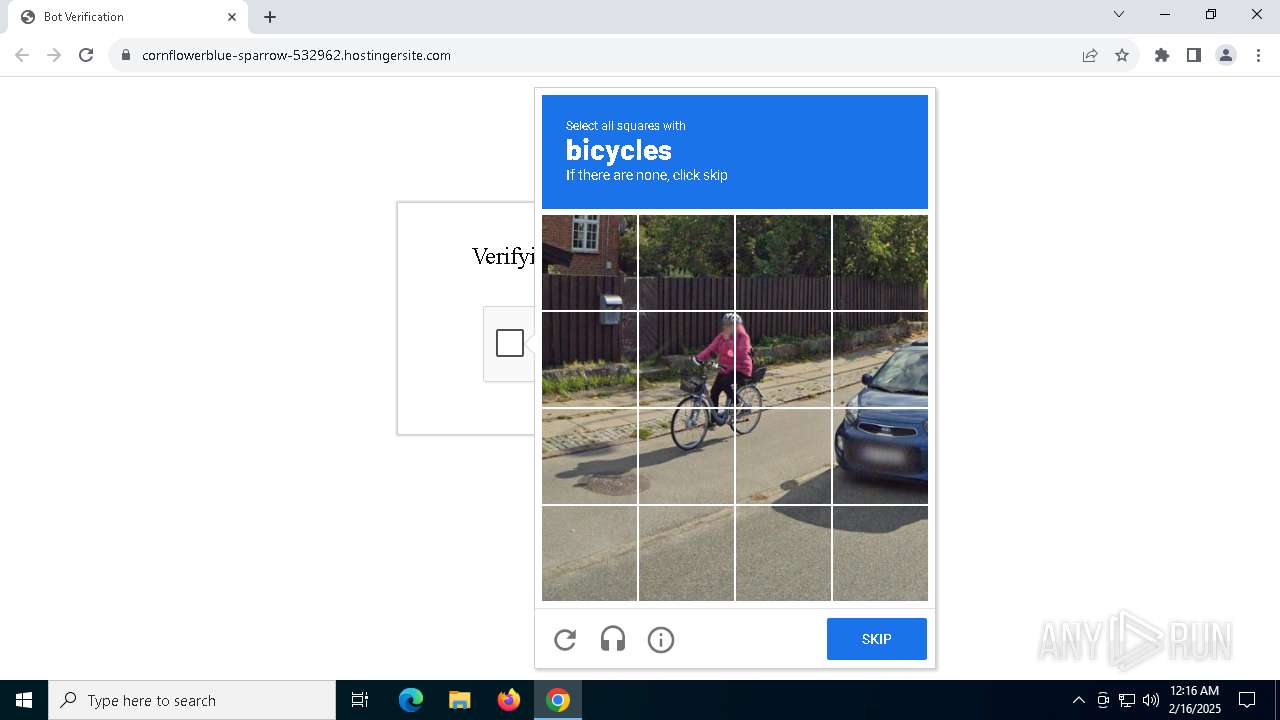
Task: Launch Microsoft Edge from taskbar
Action: (411, 700)
